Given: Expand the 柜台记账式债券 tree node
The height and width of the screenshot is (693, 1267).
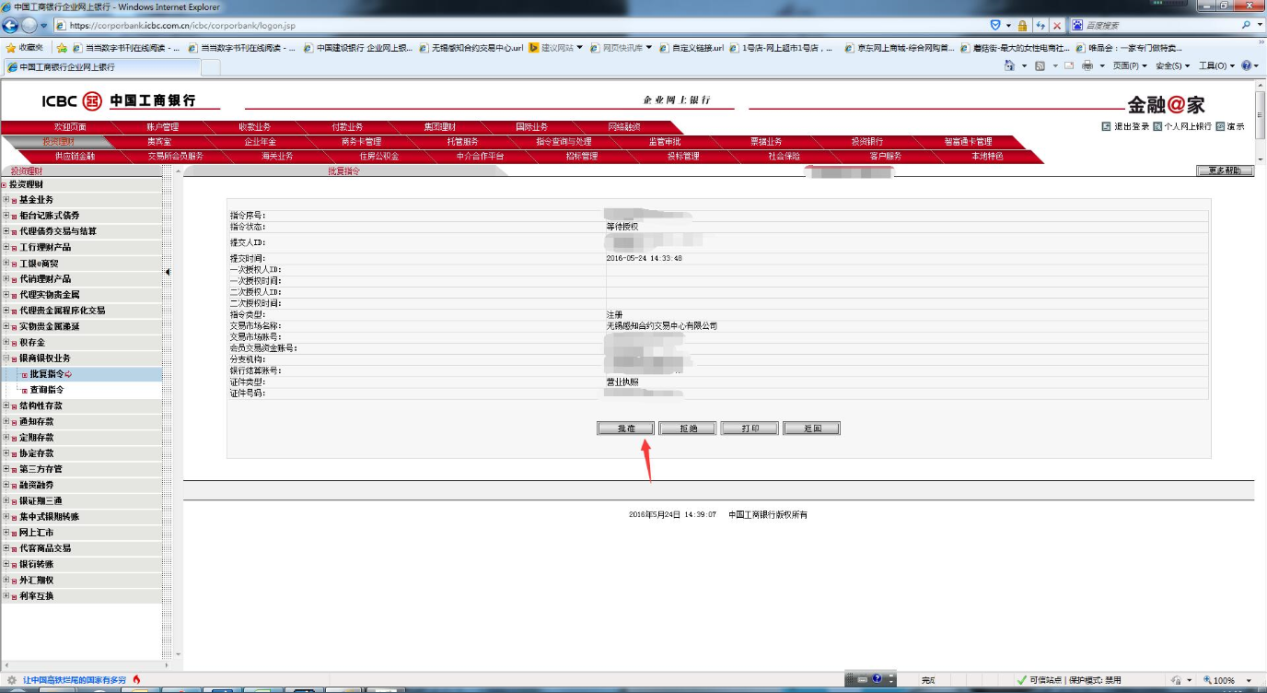Looking at the screenshot, I should (x=6, y=216).
